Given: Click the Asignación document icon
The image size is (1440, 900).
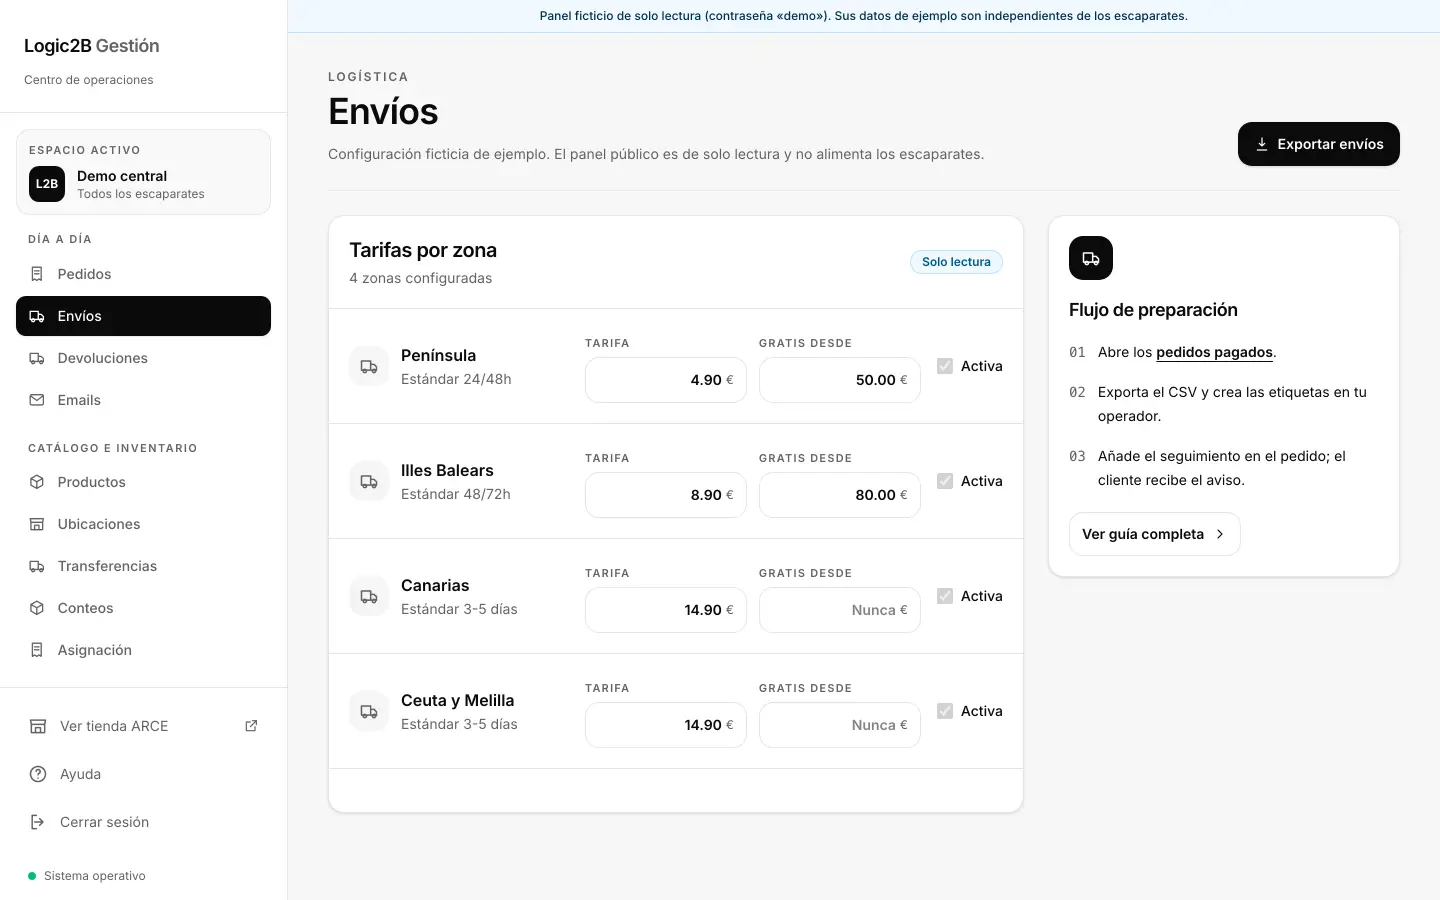Looking at the screenshot, I should 37,650.
